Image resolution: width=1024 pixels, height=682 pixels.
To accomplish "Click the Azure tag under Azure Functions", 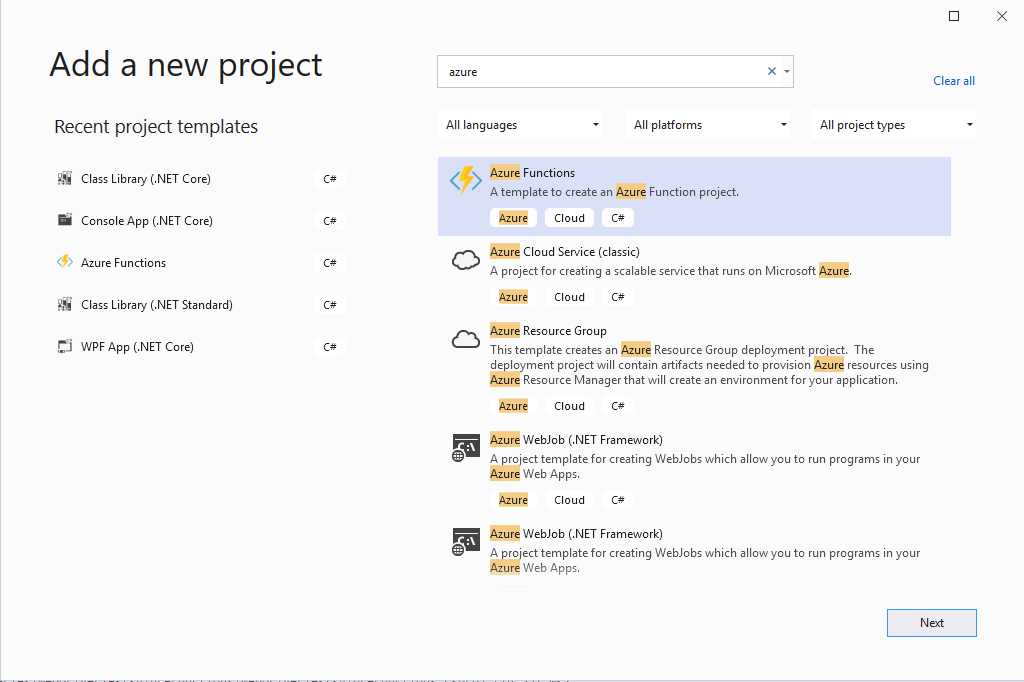I will coord(513,218).
